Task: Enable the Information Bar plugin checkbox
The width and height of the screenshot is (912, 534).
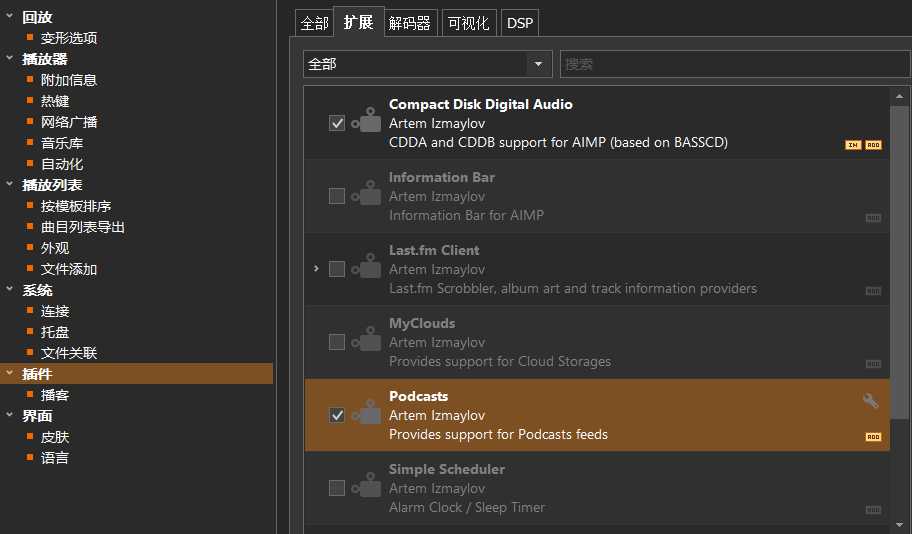Action: click(337, 196)
